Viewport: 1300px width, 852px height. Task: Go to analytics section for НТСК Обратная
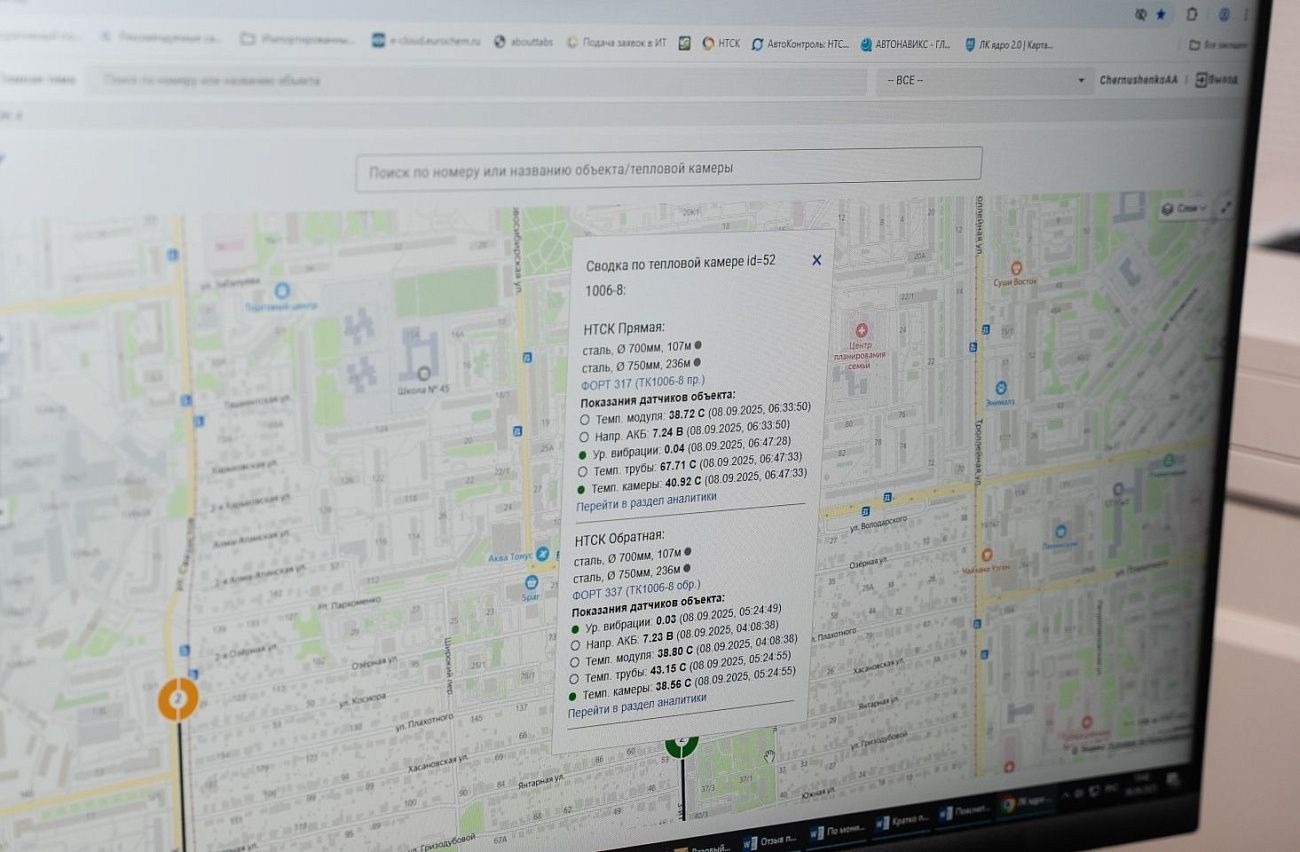637,699
